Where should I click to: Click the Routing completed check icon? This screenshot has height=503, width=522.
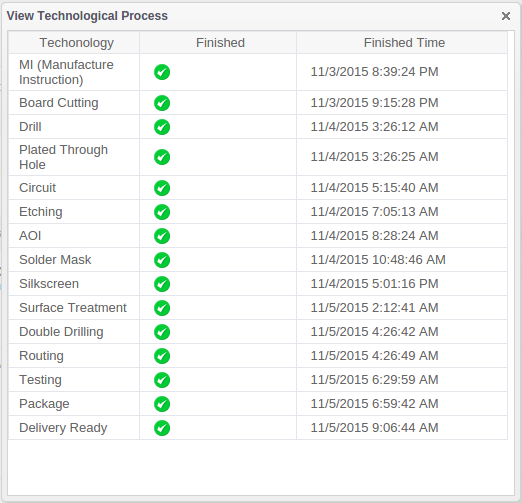[162, 356]
